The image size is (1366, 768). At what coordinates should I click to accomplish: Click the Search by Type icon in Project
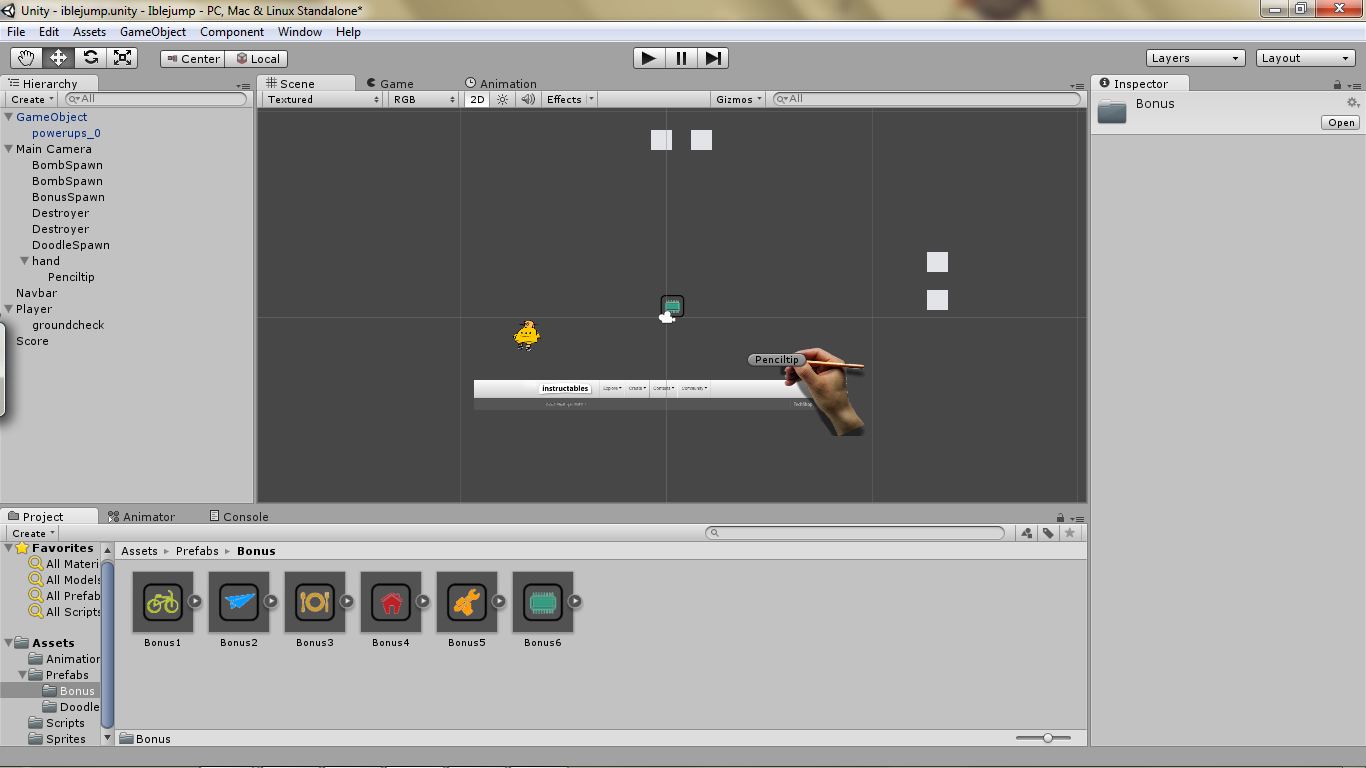(x=1027, y=533)
